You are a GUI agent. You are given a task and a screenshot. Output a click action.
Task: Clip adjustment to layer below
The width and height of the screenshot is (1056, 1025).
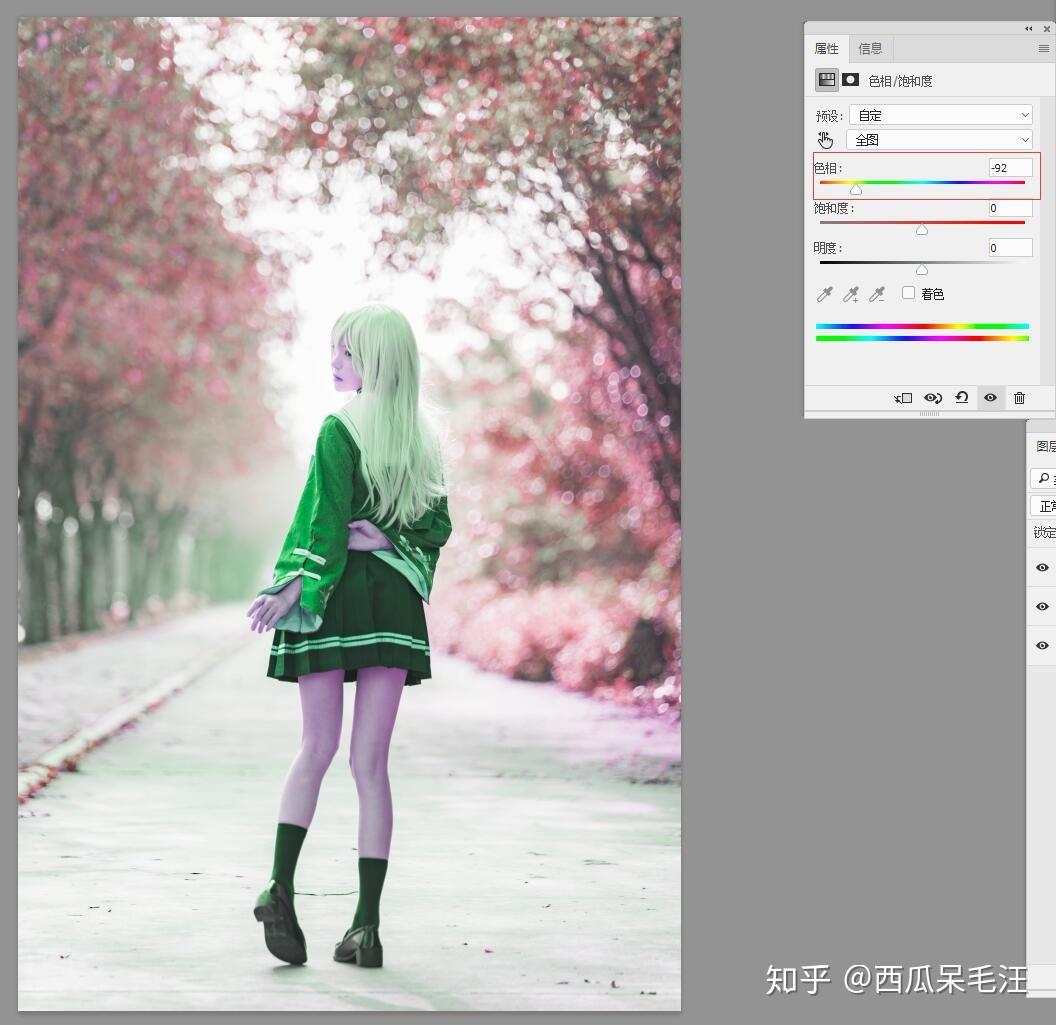click(x=903, y=398)
